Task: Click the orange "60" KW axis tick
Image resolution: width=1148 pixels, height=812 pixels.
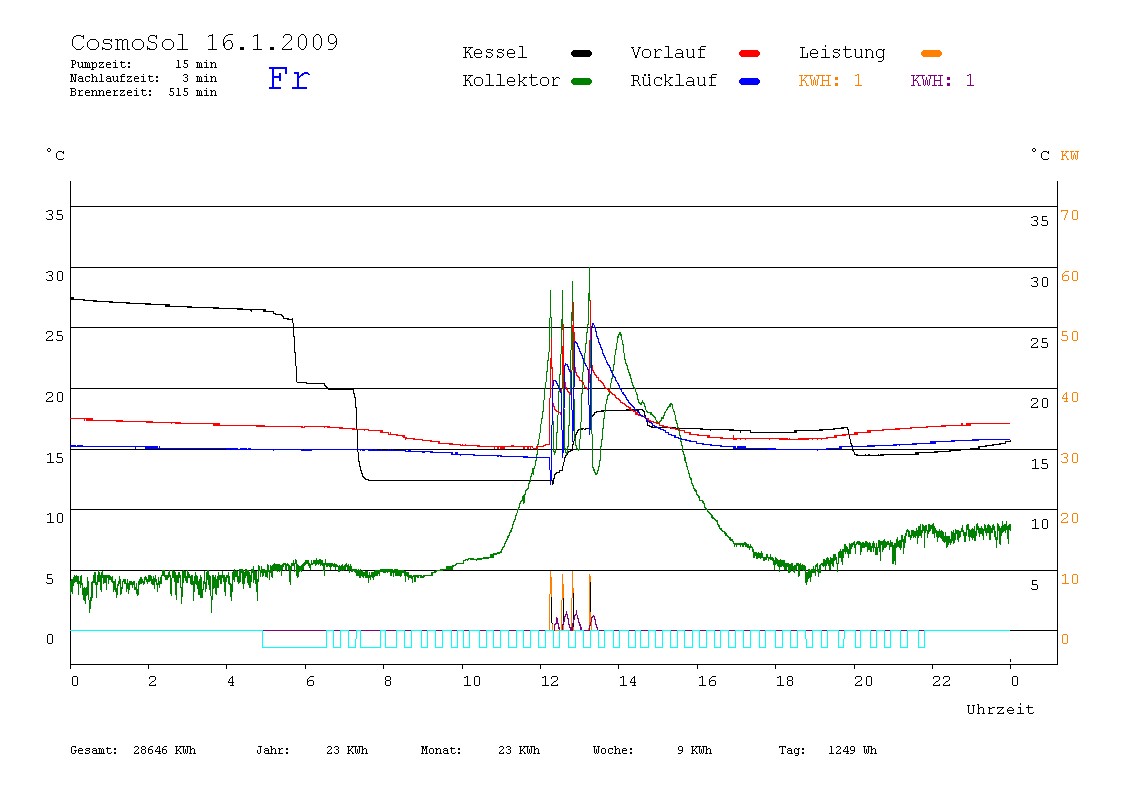Action: (1070, 276)
